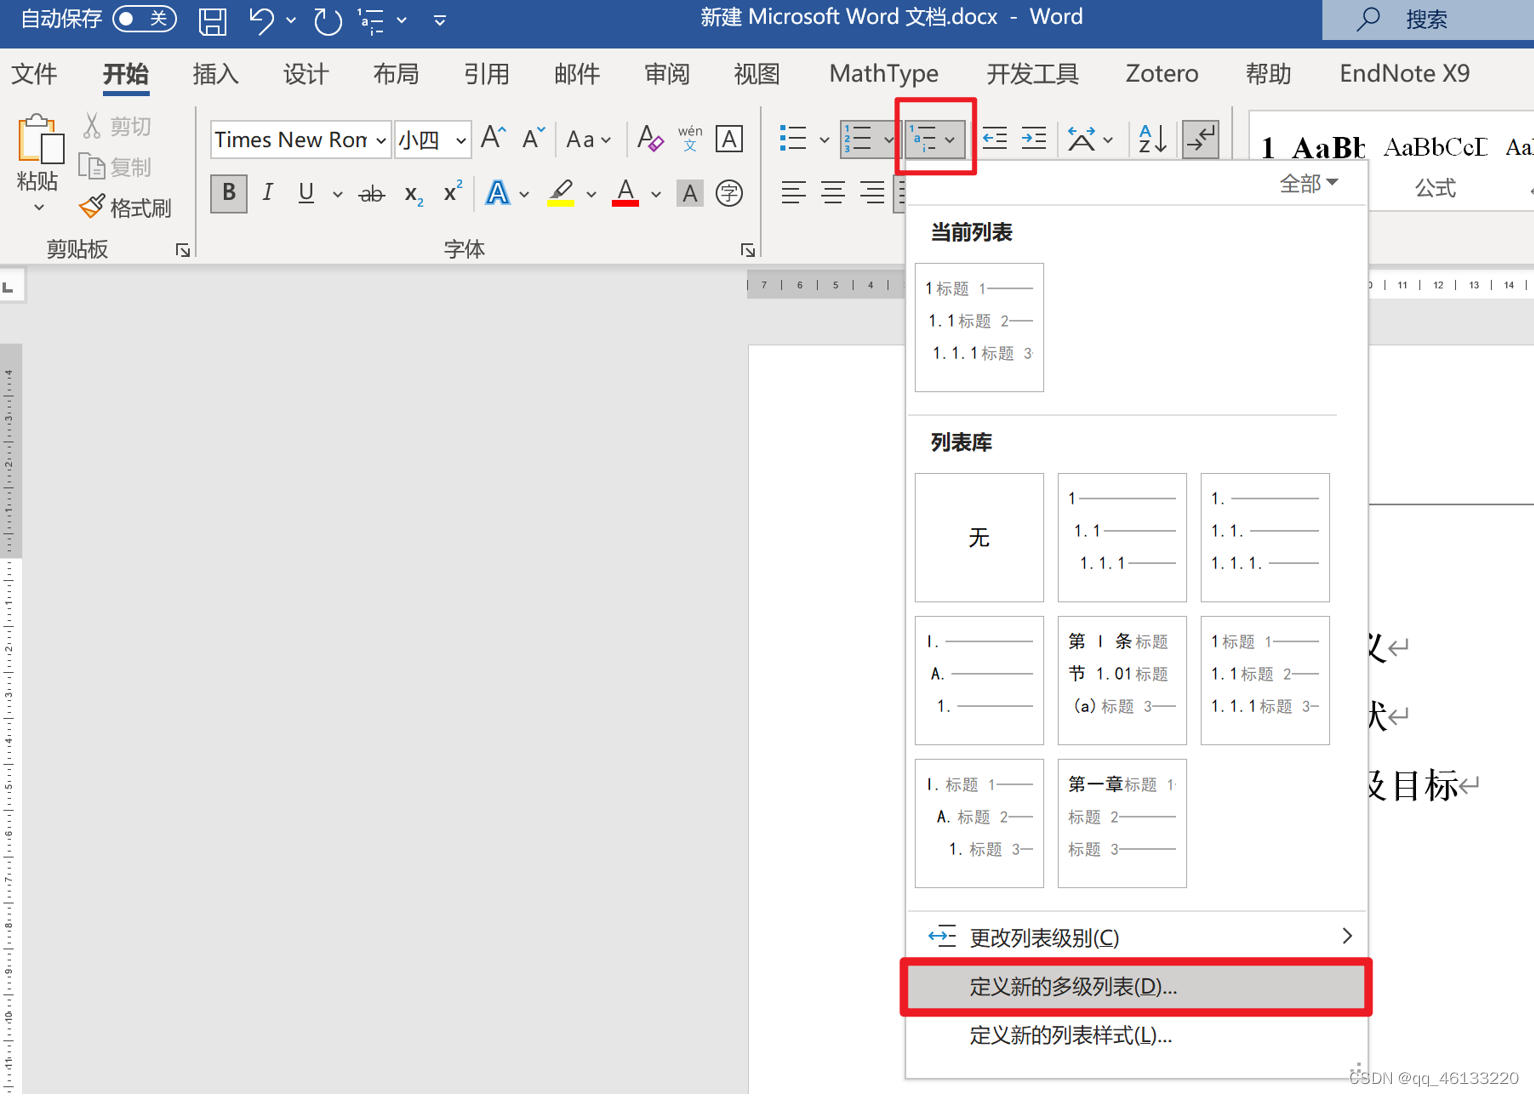Viewport: 1534px width, 1096px height.
Task: Open the MathType ribbon tab
Action: (x=884, y=74)
